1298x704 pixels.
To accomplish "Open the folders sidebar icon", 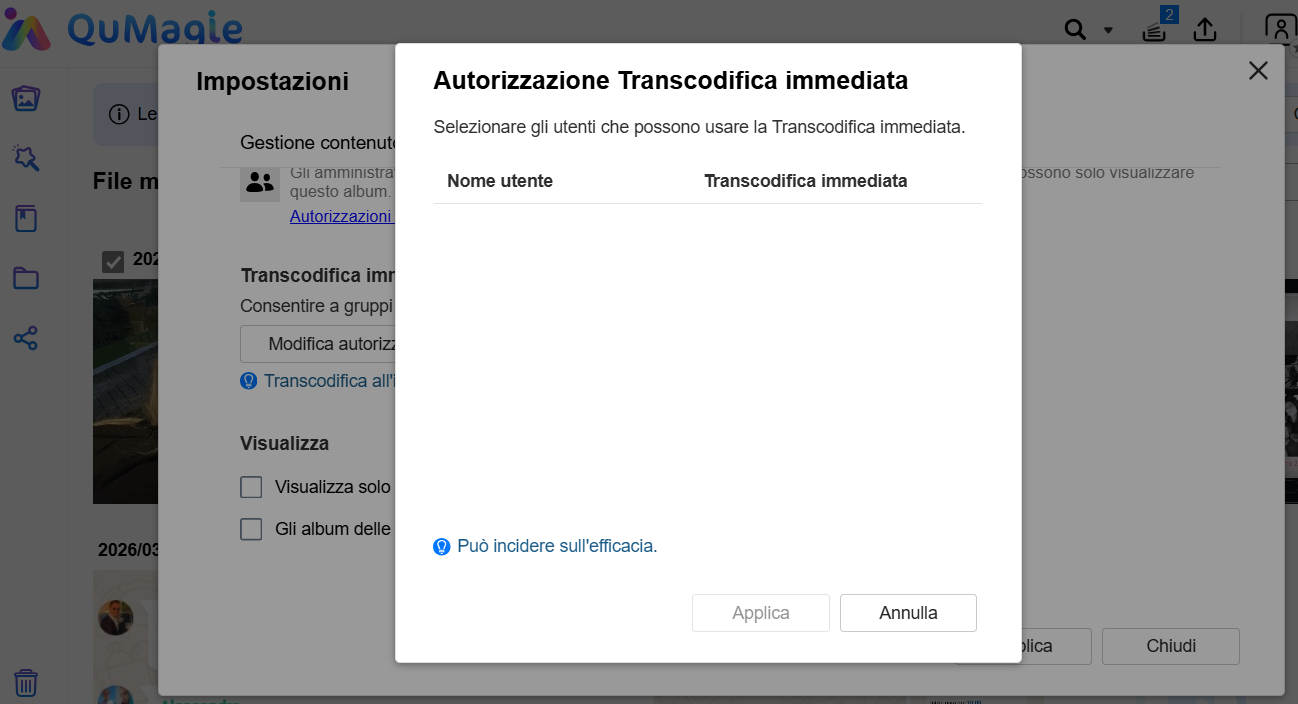I will click(26, 278).
